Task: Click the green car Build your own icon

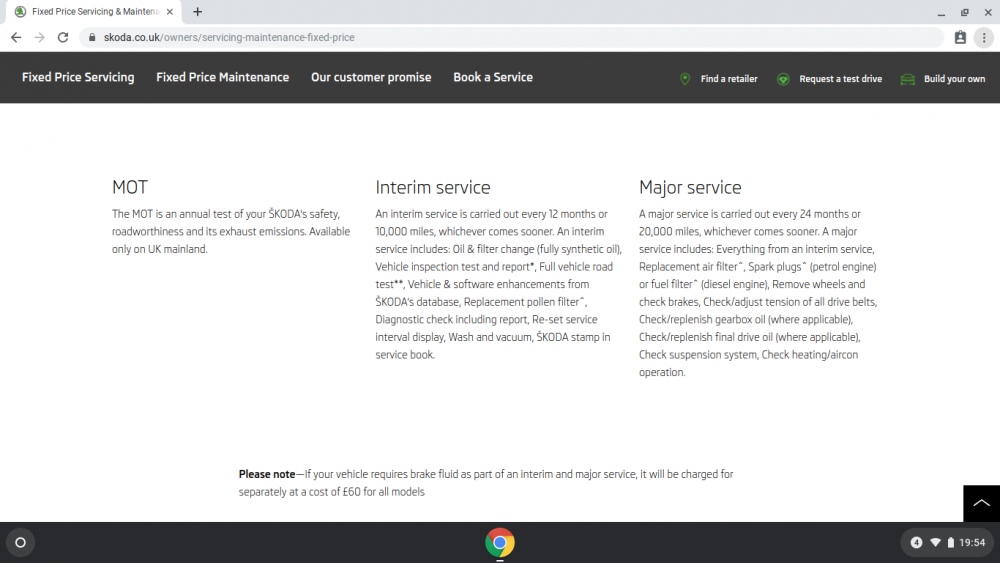Action: pyautogui.click(x=908, y=79)
